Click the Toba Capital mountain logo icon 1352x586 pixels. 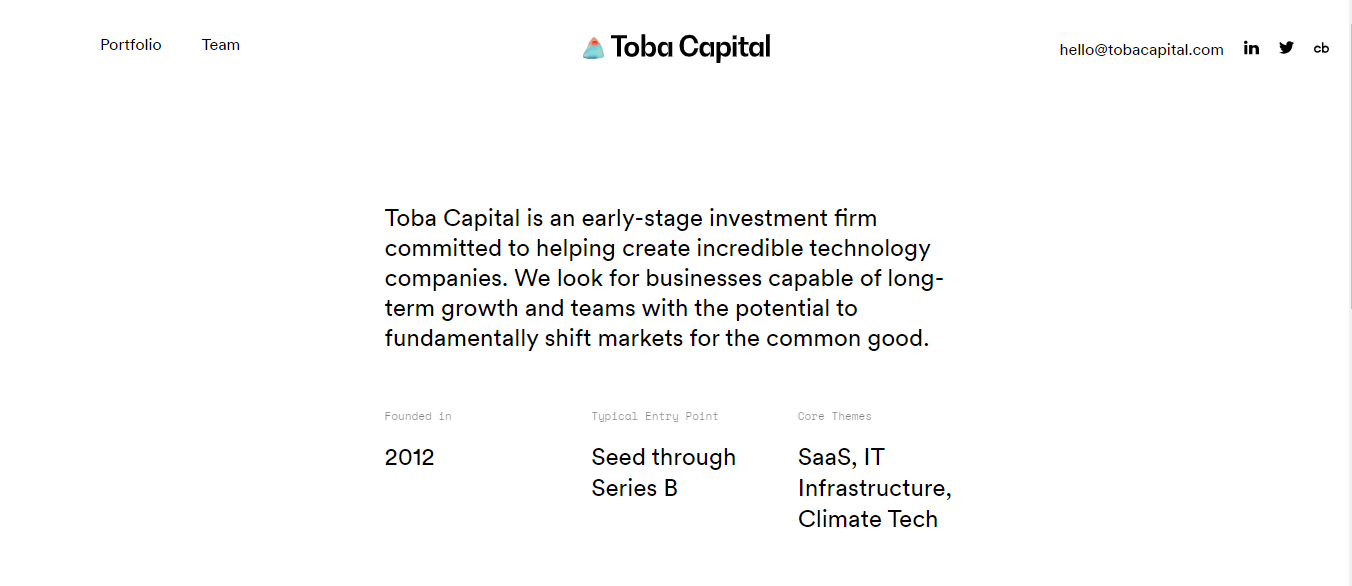[x=594, y=48]
